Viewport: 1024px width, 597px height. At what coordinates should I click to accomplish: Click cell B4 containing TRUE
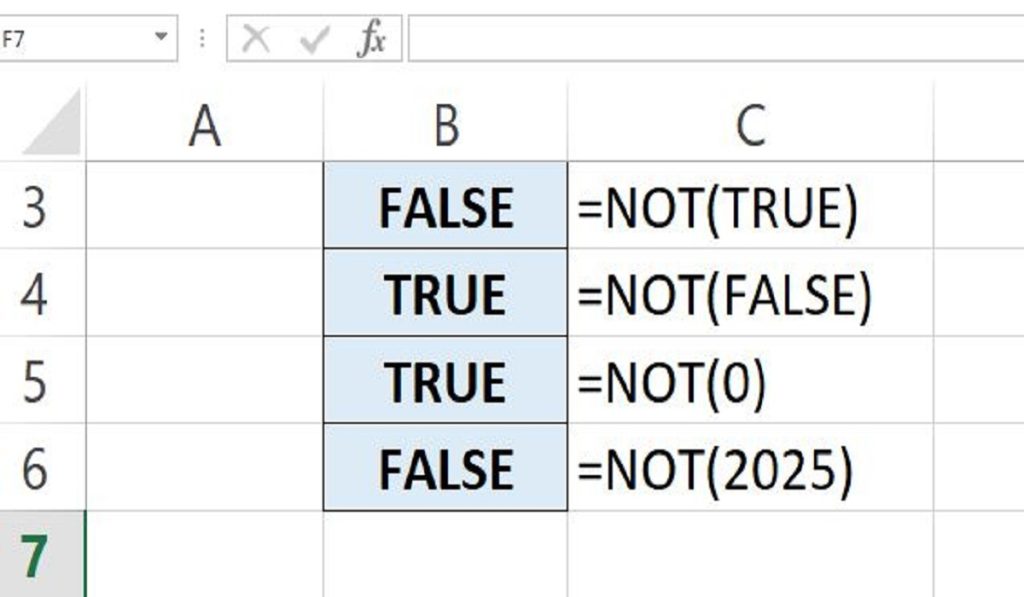coord(445,294)
